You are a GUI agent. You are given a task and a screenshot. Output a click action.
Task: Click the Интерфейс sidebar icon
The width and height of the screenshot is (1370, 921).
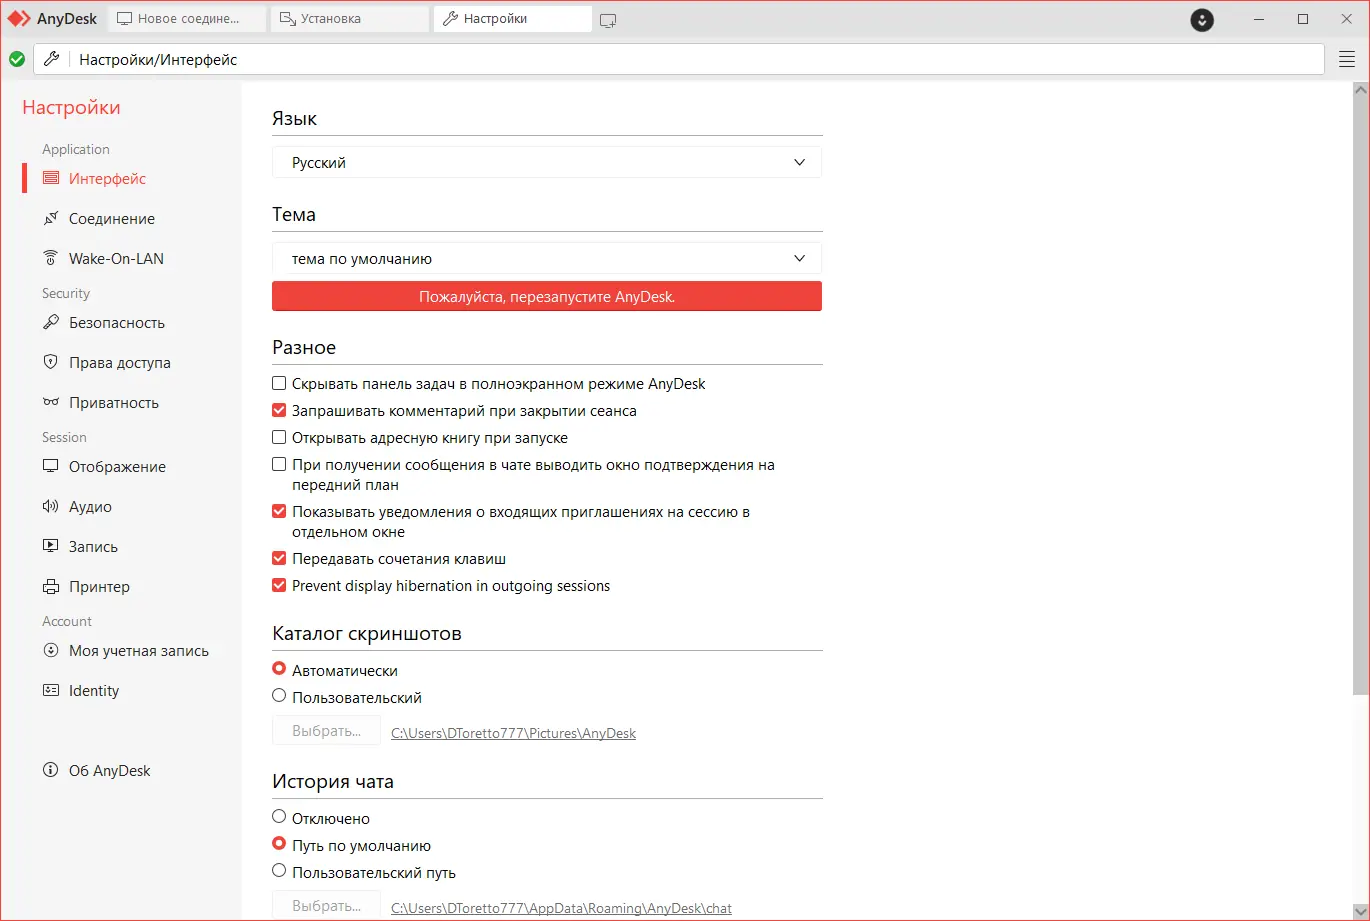tap(51, 179)
